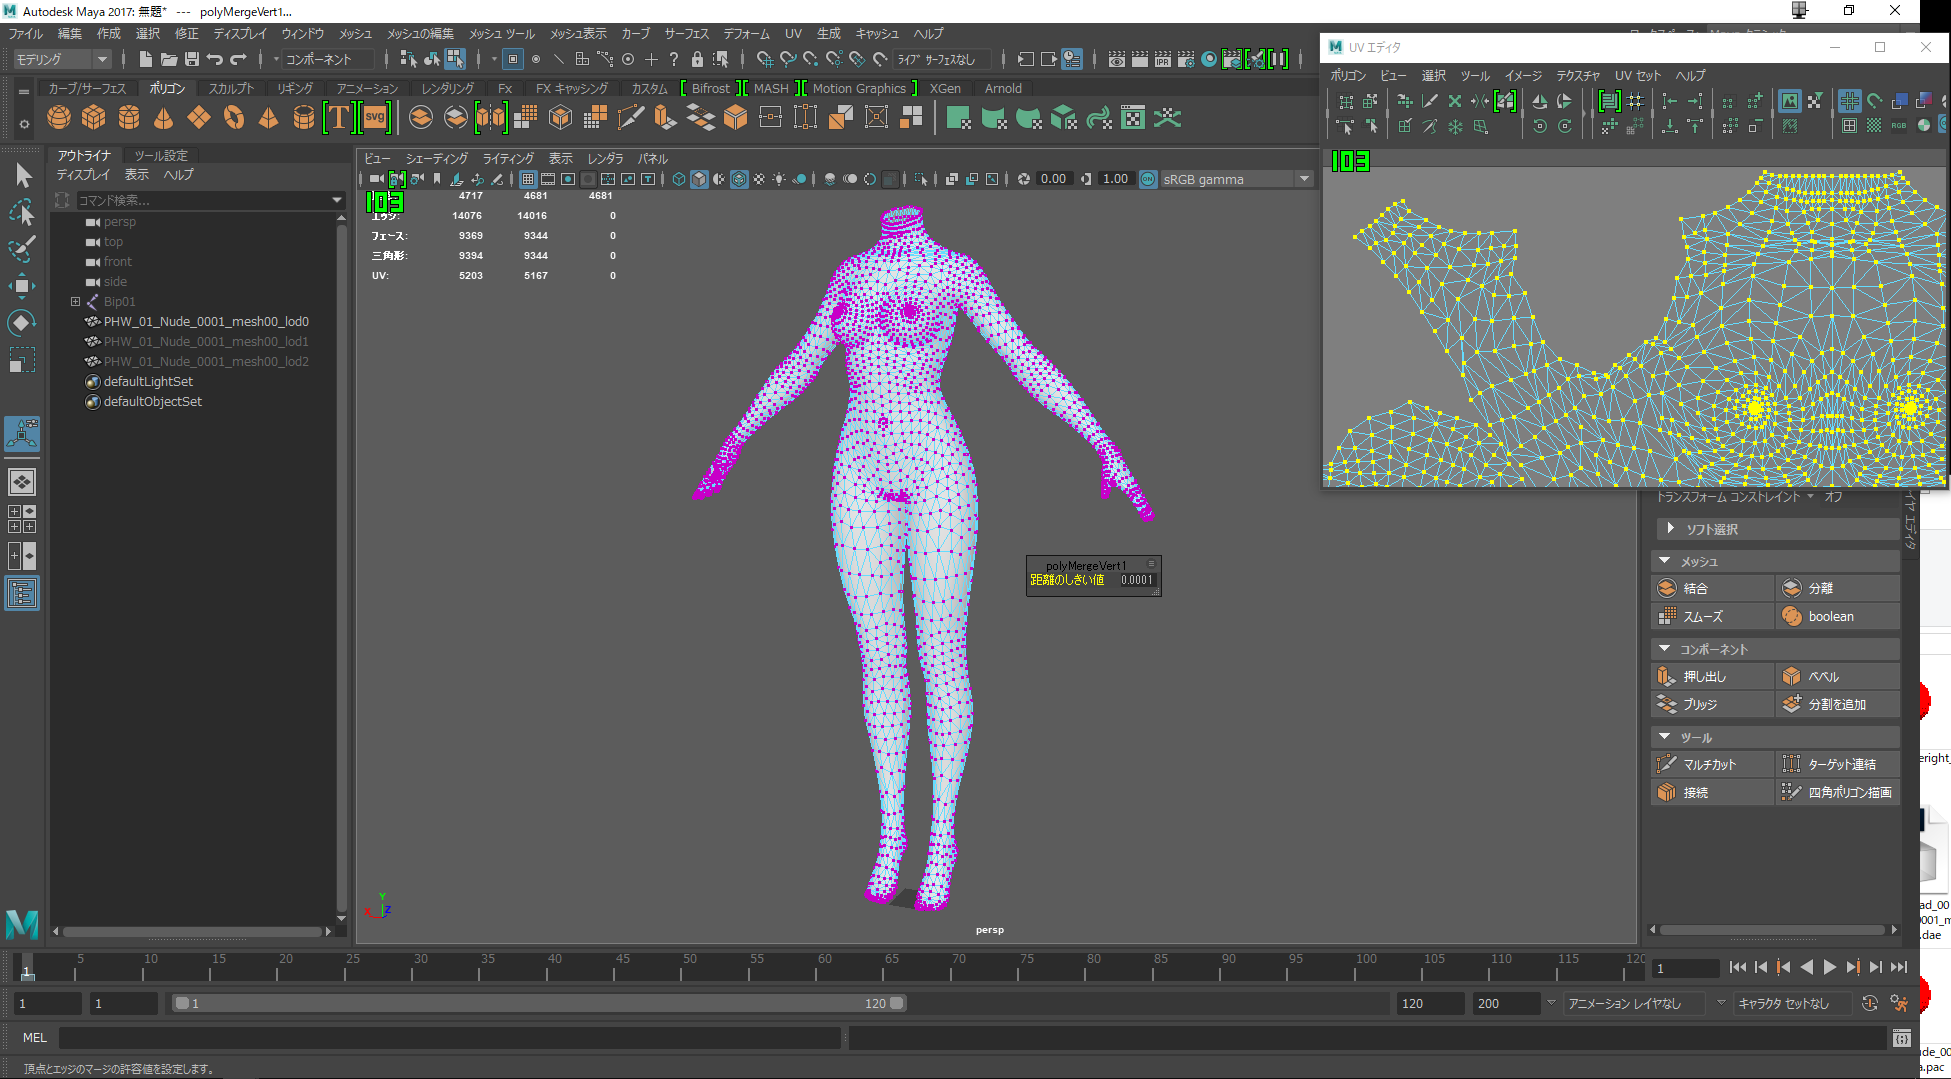Select the Lasso selection tool
This screenshot has width=1951, height=1079.
22,212
